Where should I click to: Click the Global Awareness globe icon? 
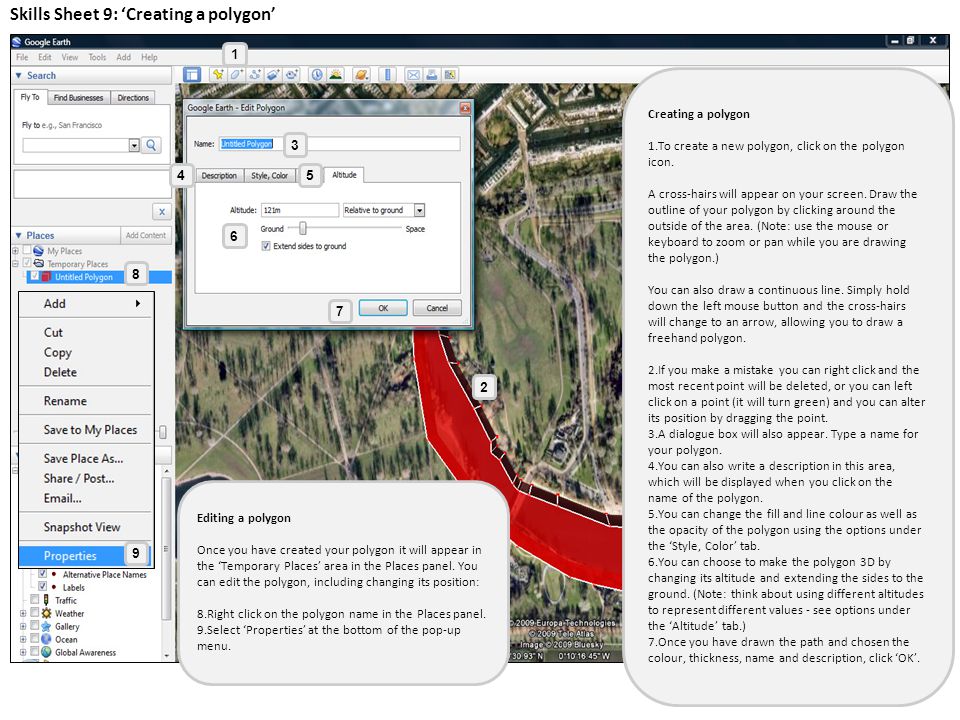point(46,652)
